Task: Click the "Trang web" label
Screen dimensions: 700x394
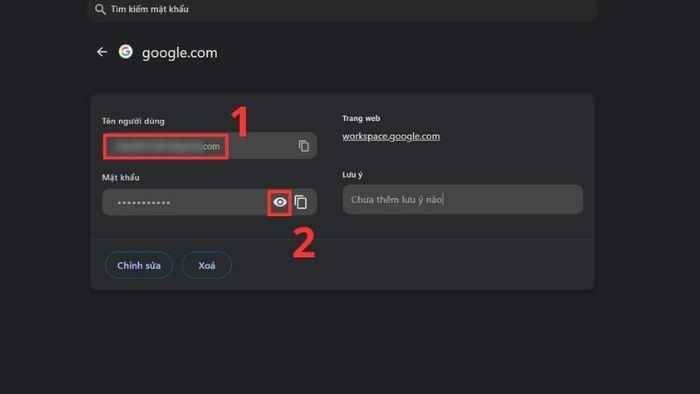Action: (x=361, y=118)
